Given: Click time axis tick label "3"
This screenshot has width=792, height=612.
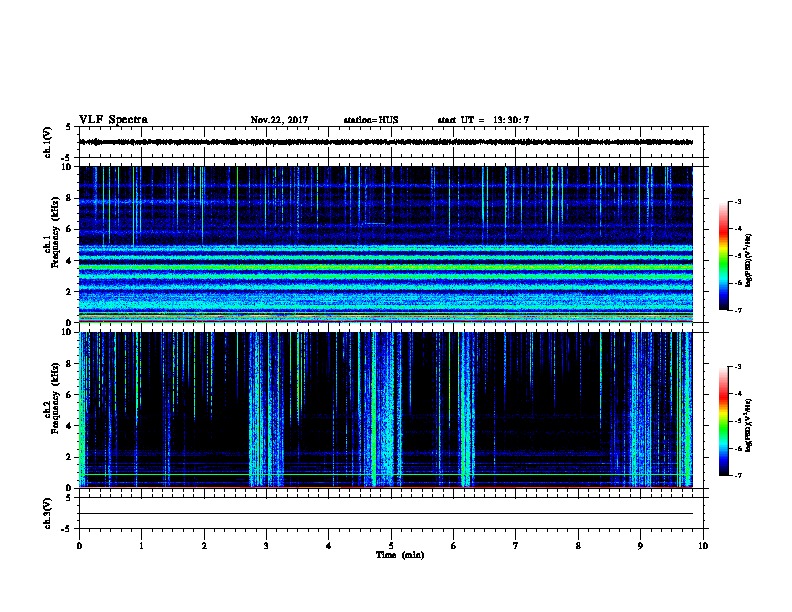Looking at the screenshot, I should 266,546.
